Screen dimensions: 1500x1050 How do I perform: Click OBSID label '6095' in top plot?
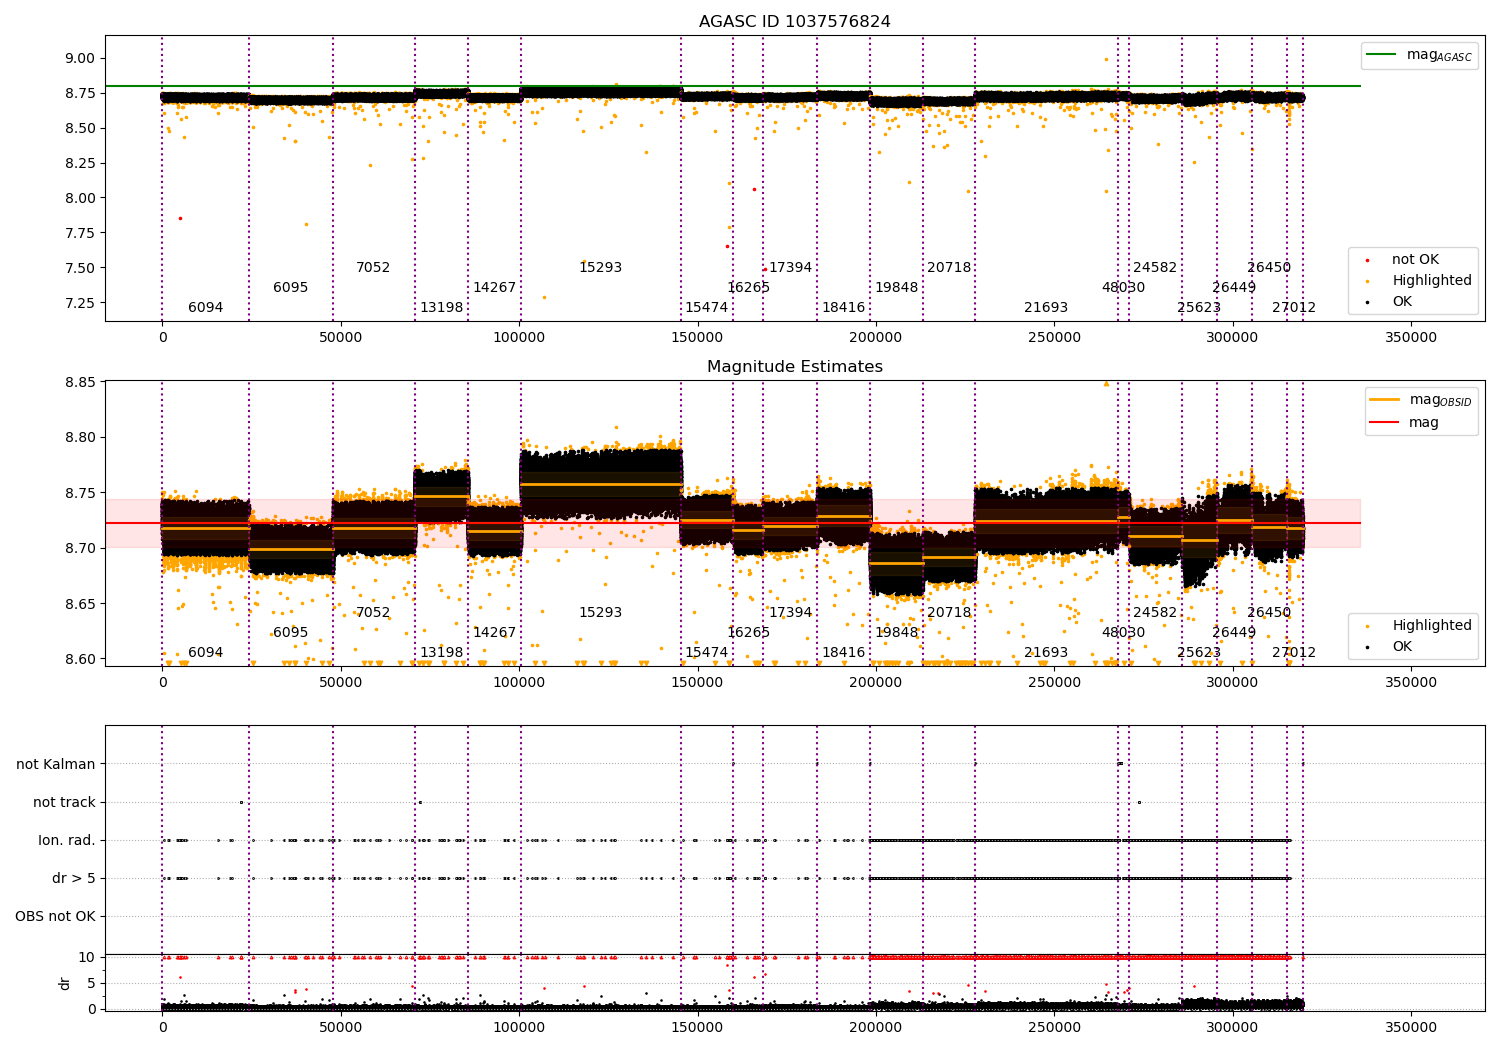(x=290, y=288)
